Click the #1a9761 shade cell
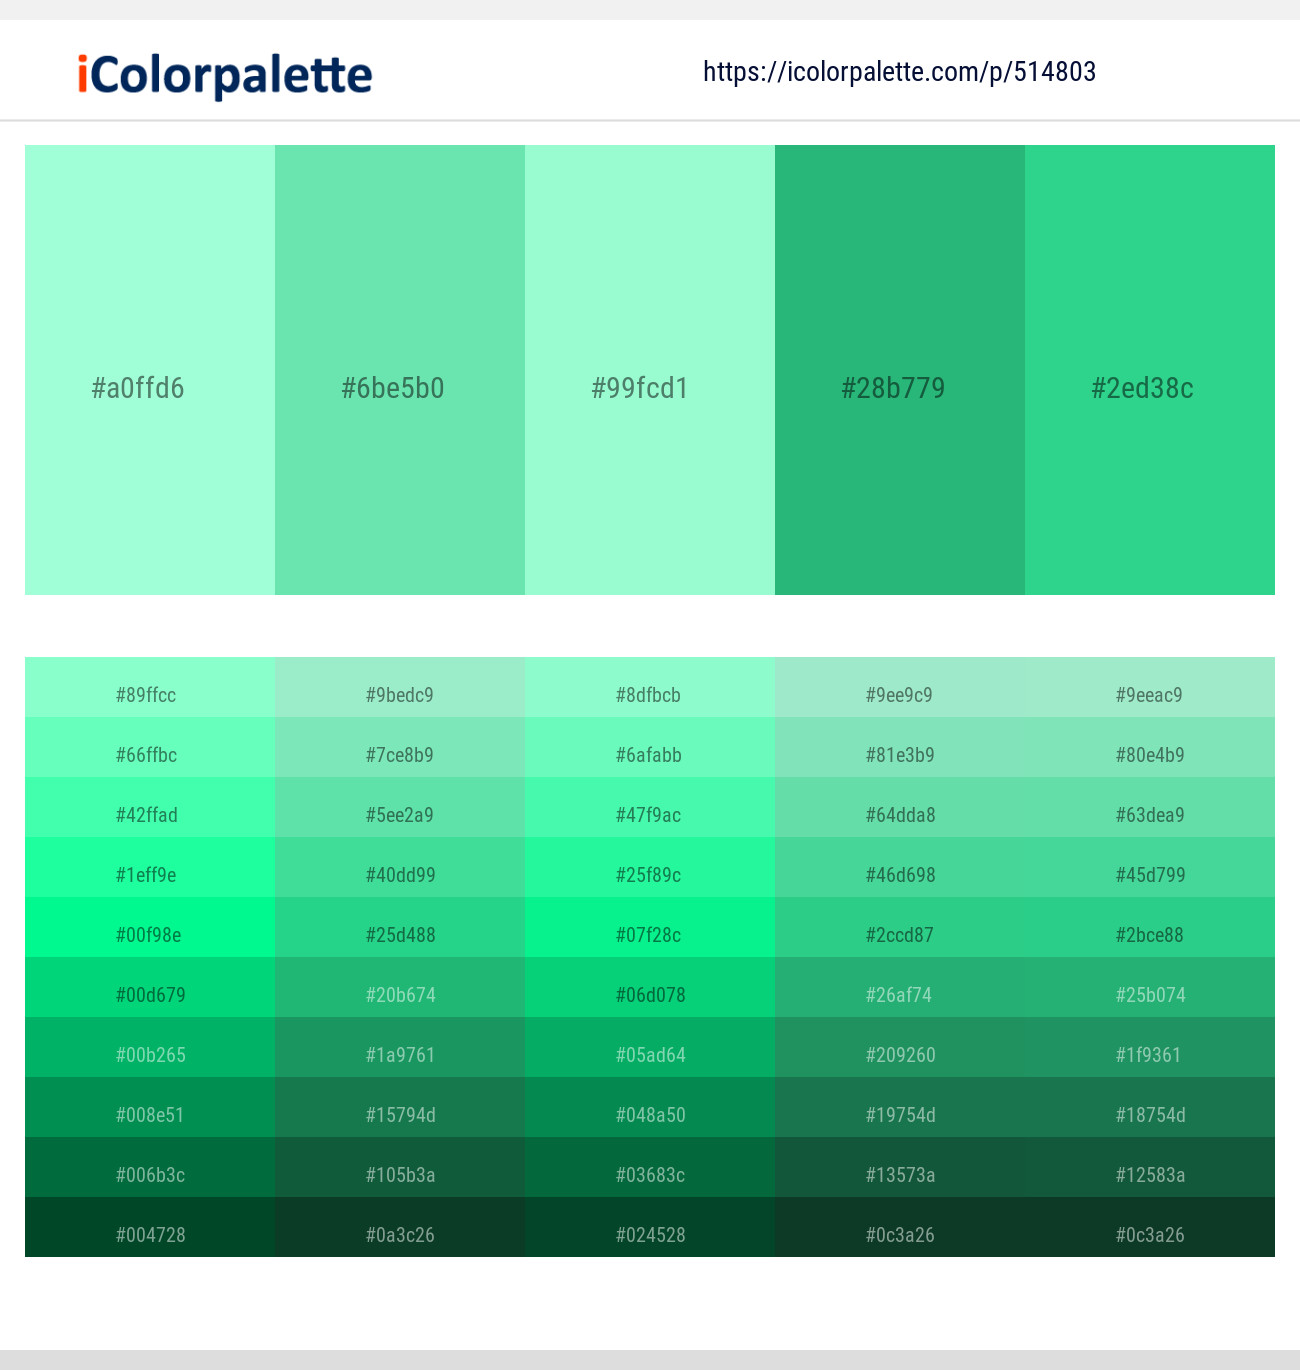 (x=400, y=1047)
